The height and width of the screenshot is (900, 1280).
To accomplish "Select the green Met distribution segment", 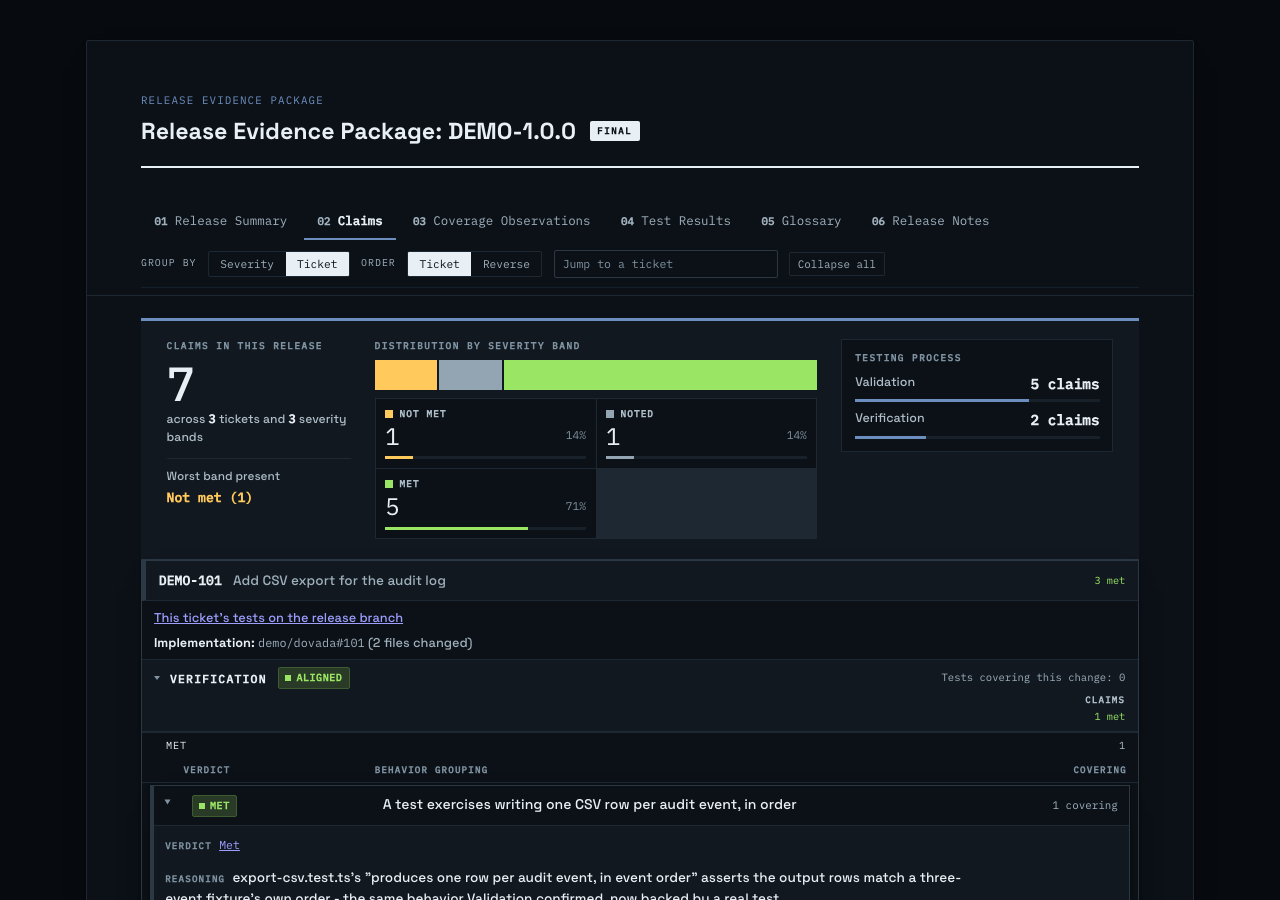I will tap(660, 375).
